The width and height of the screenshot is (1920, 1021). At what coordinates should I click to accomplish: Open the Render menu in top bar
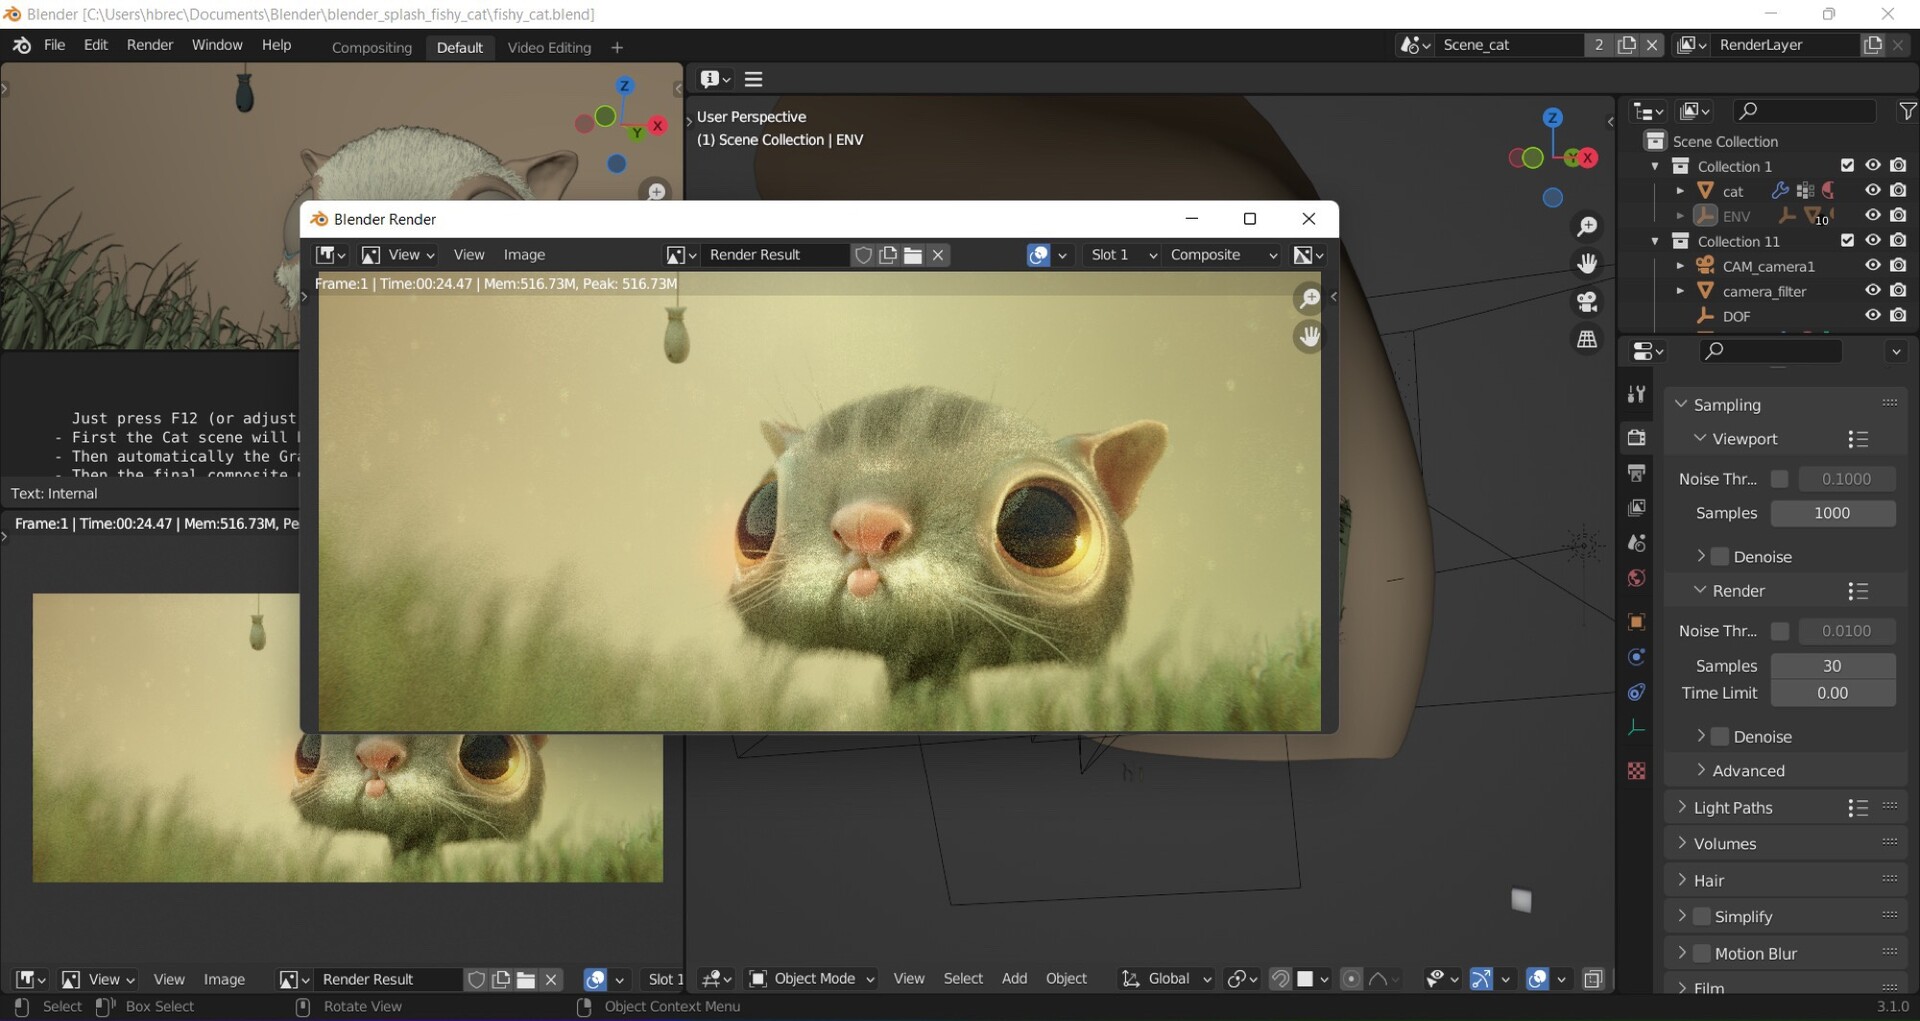click(x=149, y=45)
